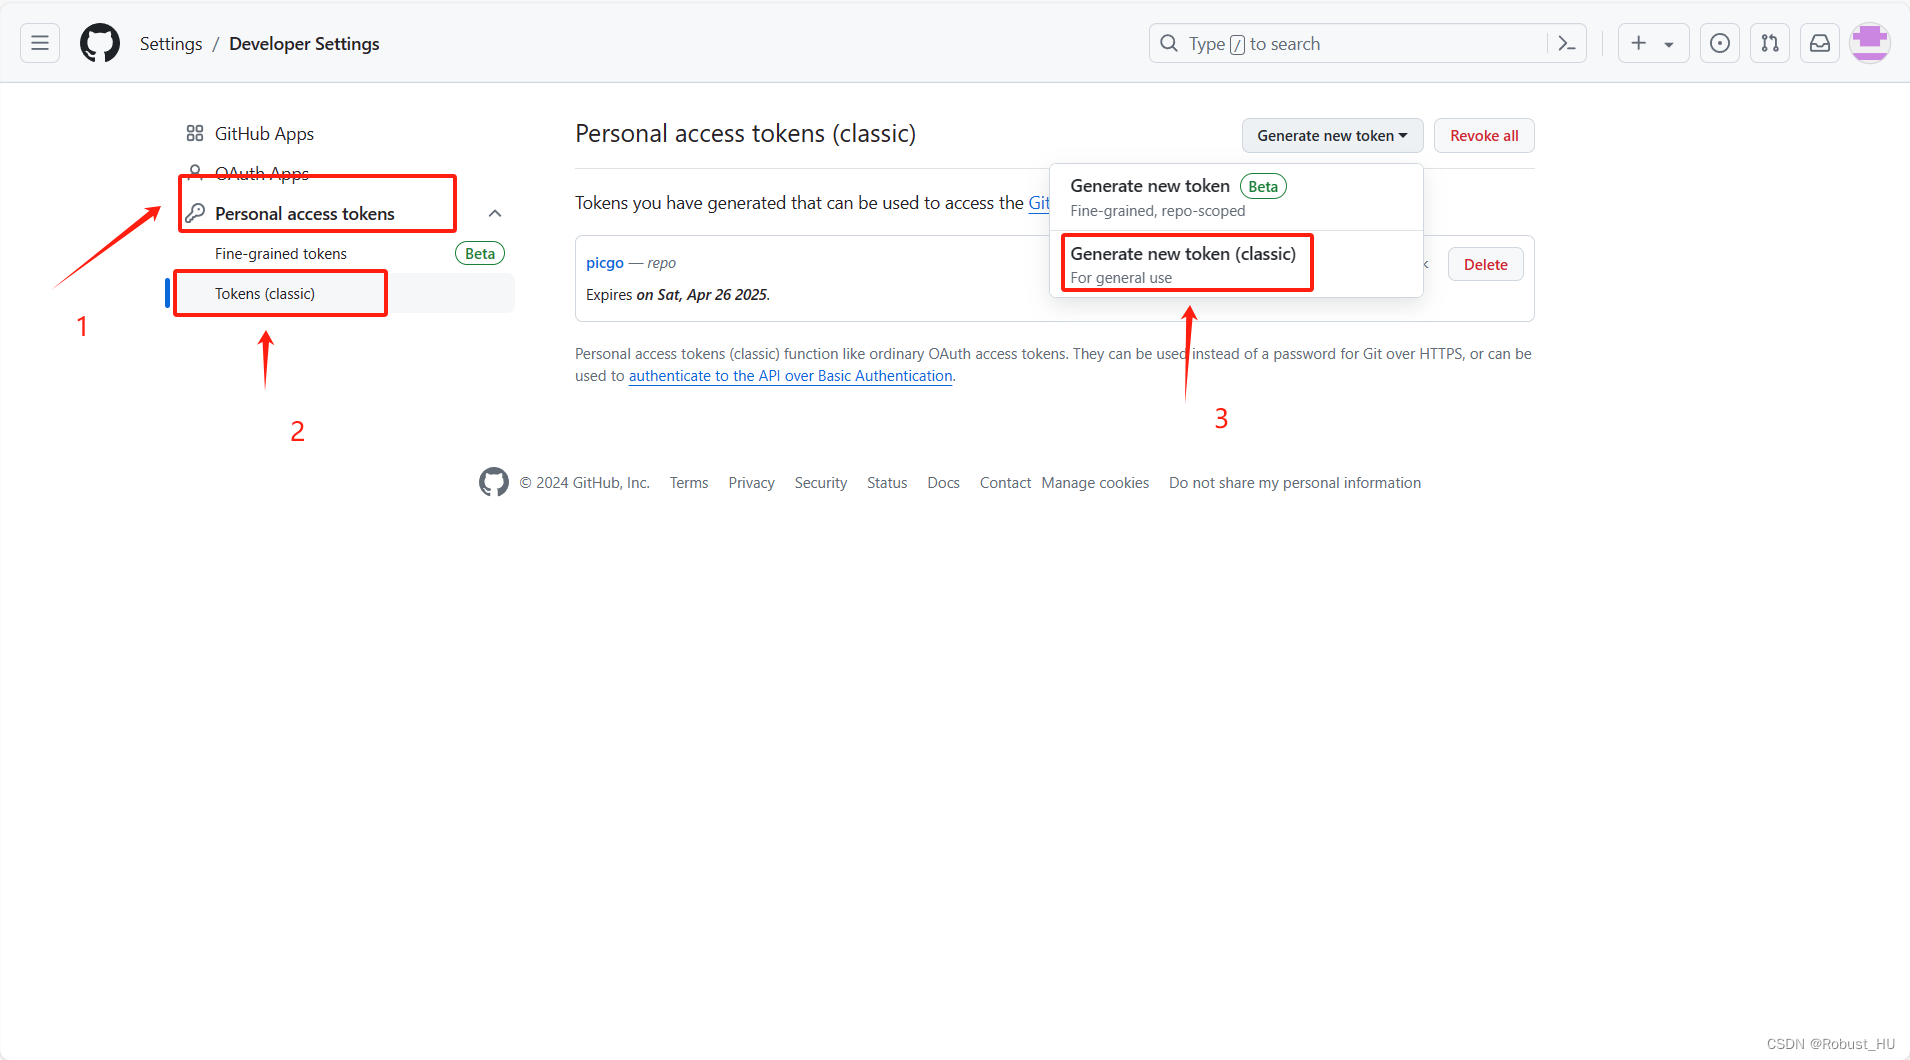
Task: Open the create new plus menu
Action: 1653,43
